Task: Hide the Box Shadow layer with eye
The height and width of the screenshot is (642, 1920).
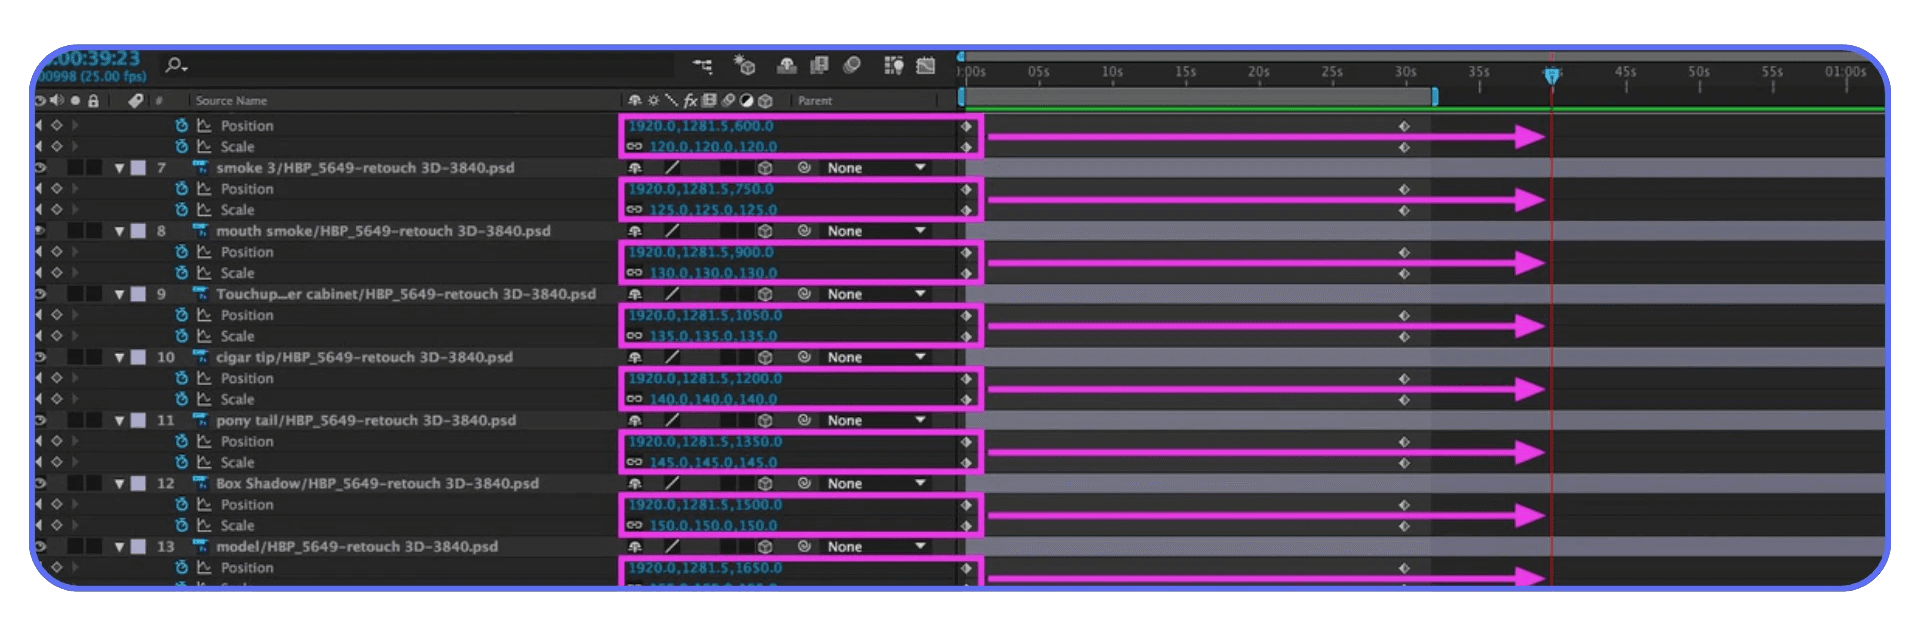Action: tap(41, 483)
